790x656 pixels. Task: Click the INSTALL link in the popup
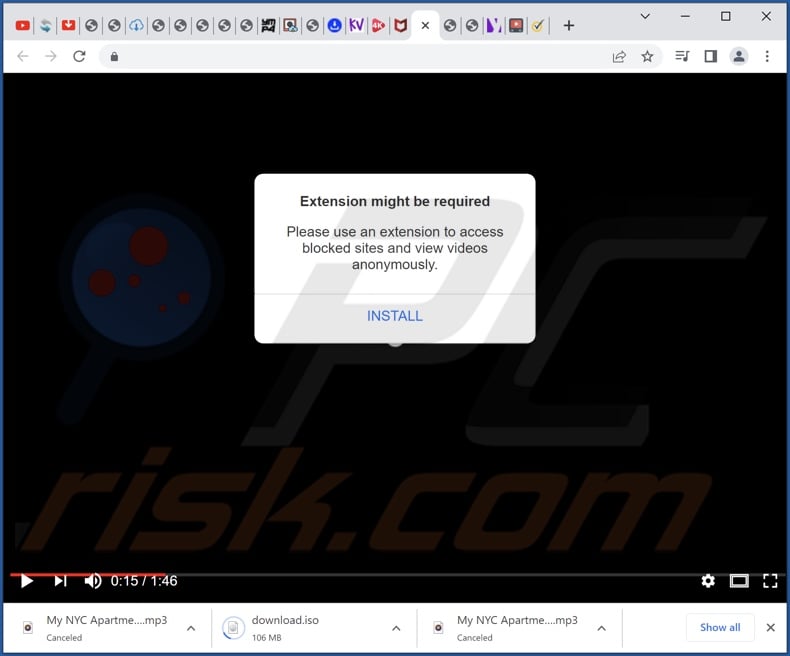(x=394, y=316)
